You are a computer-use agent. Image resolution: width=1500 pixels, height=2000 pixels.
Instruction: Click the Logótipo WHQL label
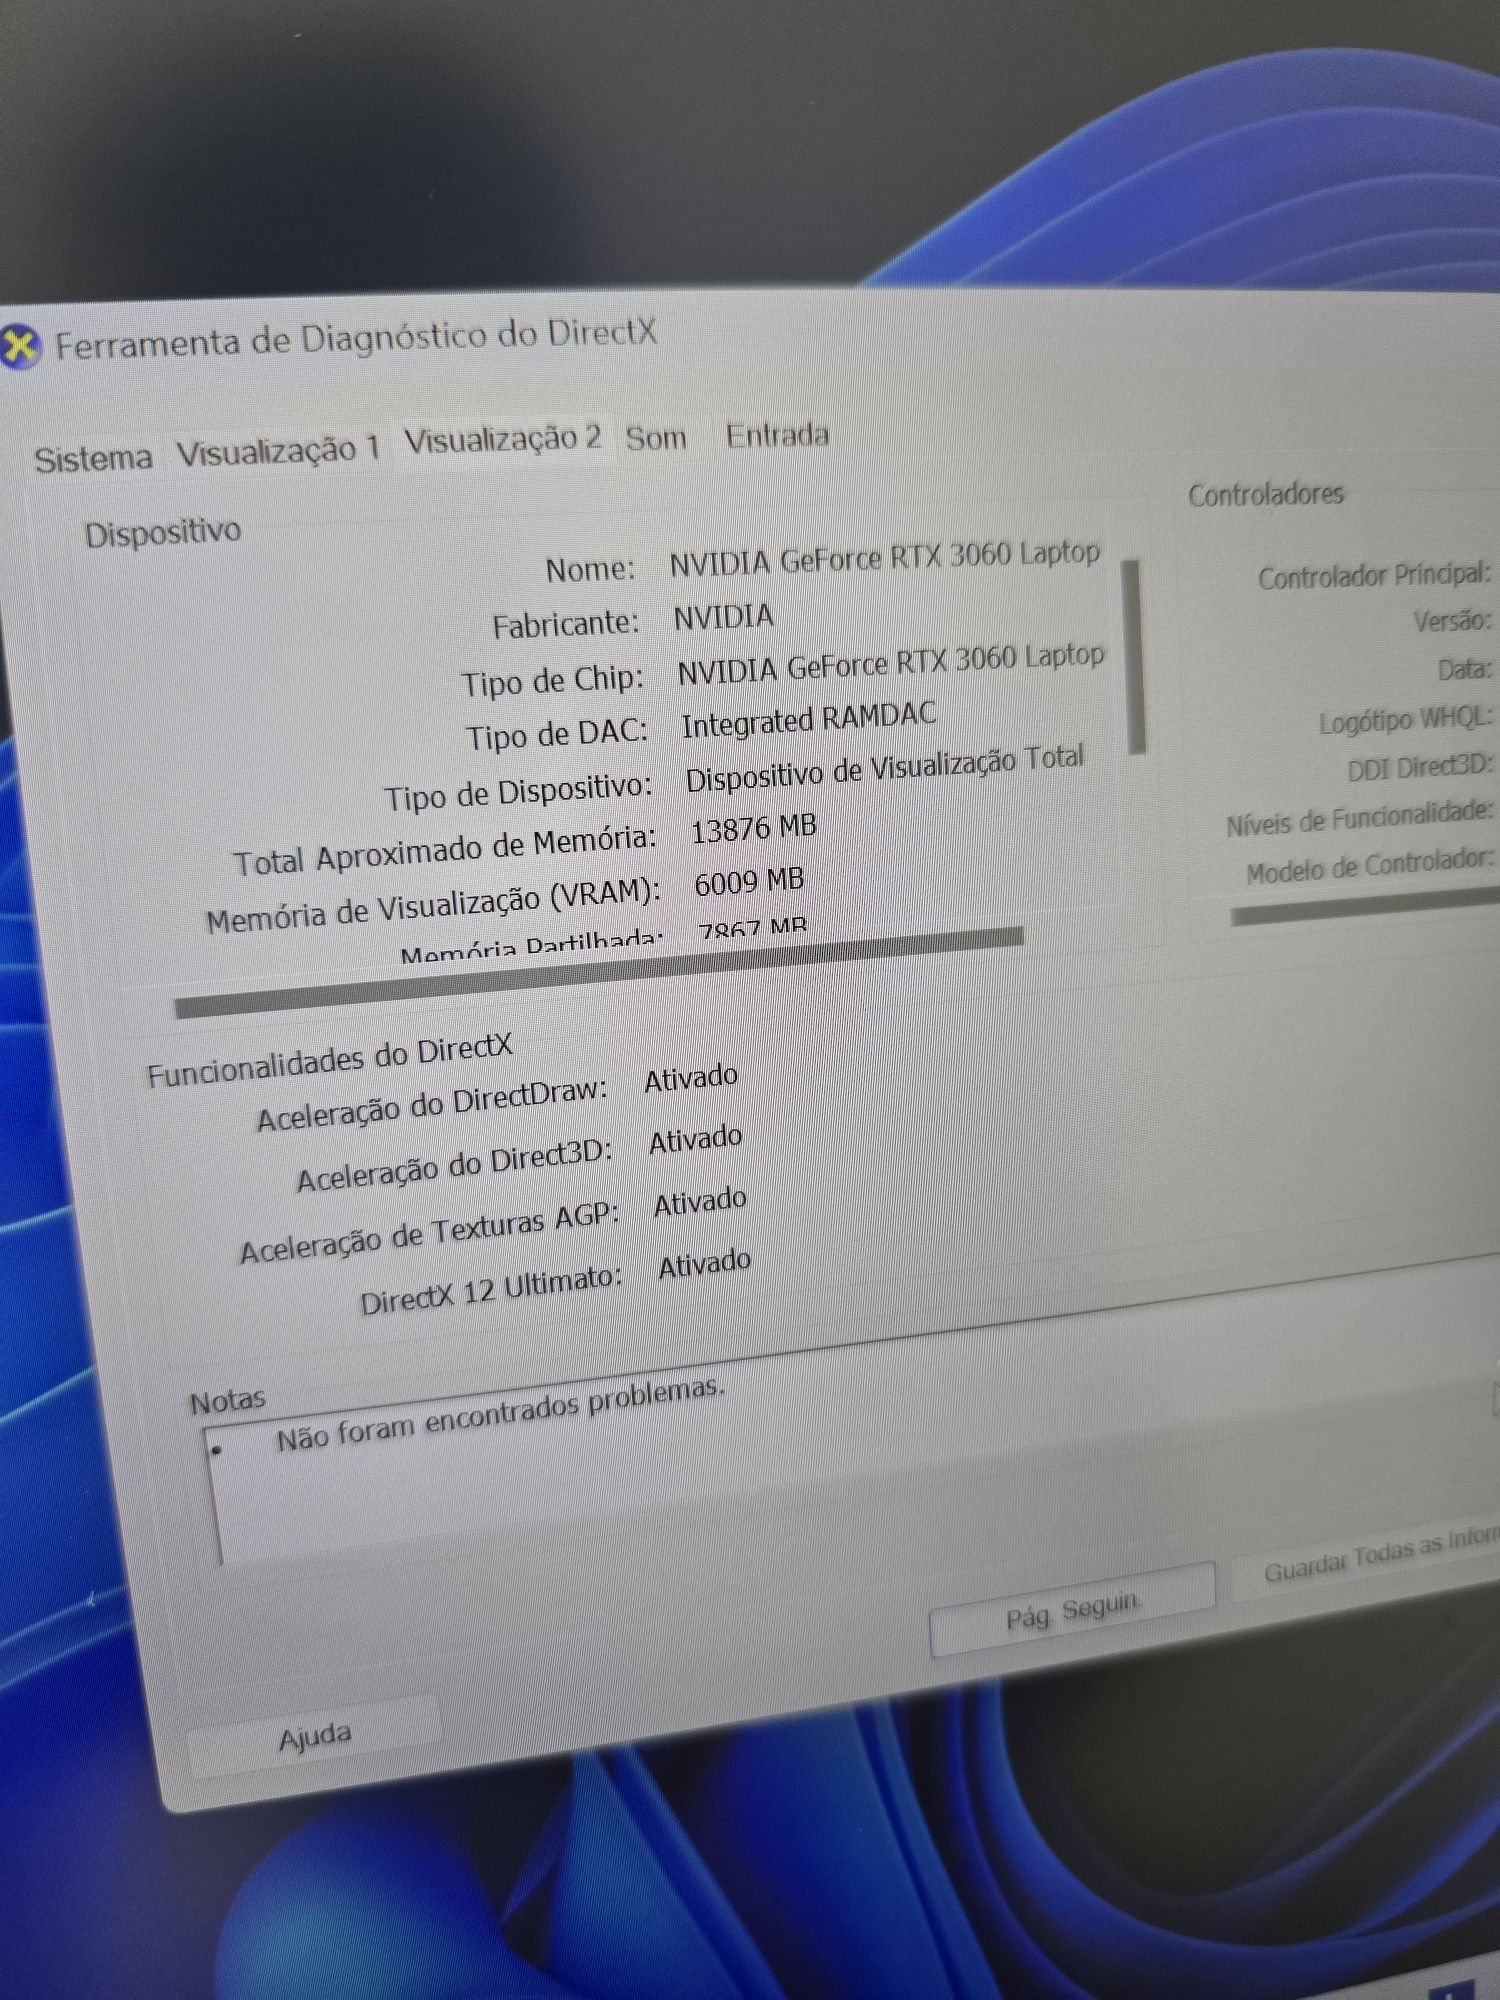click(x=1405, y=720)
